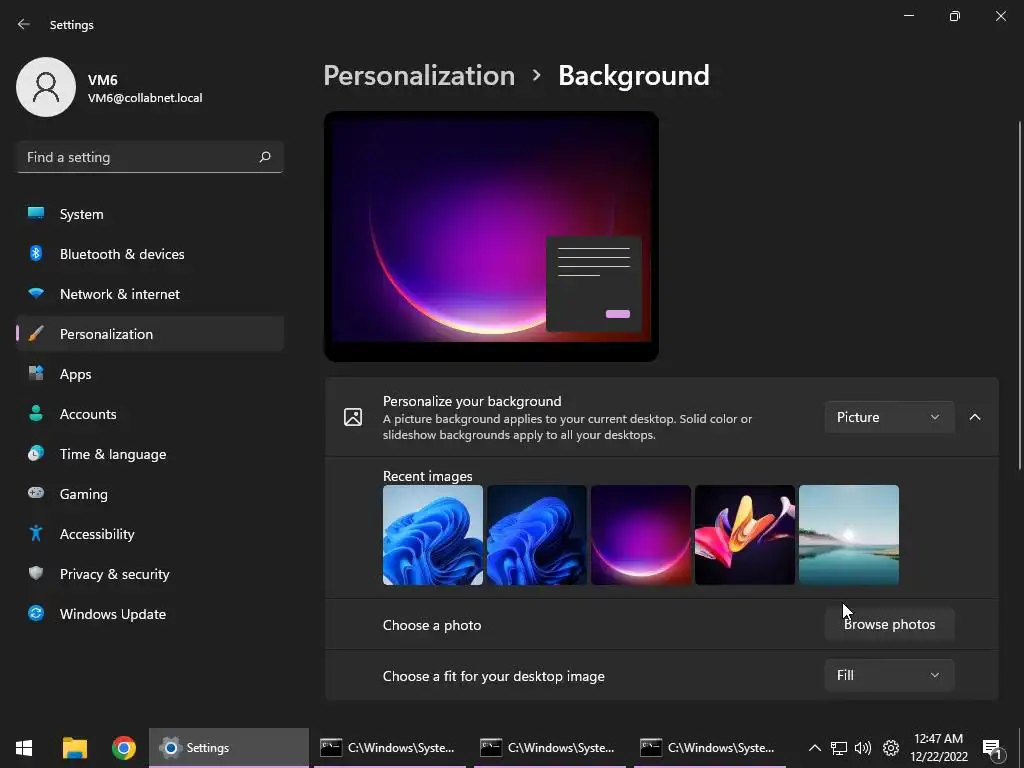
Task: Select the colorful flower wallpaper thumbnail
Action: coord(744,535)
